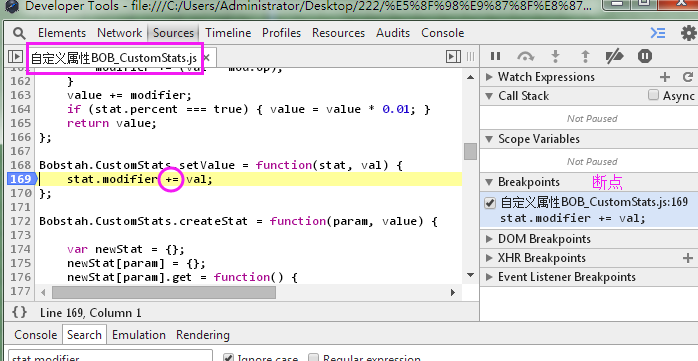Select the drawer Search tab
This screenshot has height=361, width=698.
(84, 335)
